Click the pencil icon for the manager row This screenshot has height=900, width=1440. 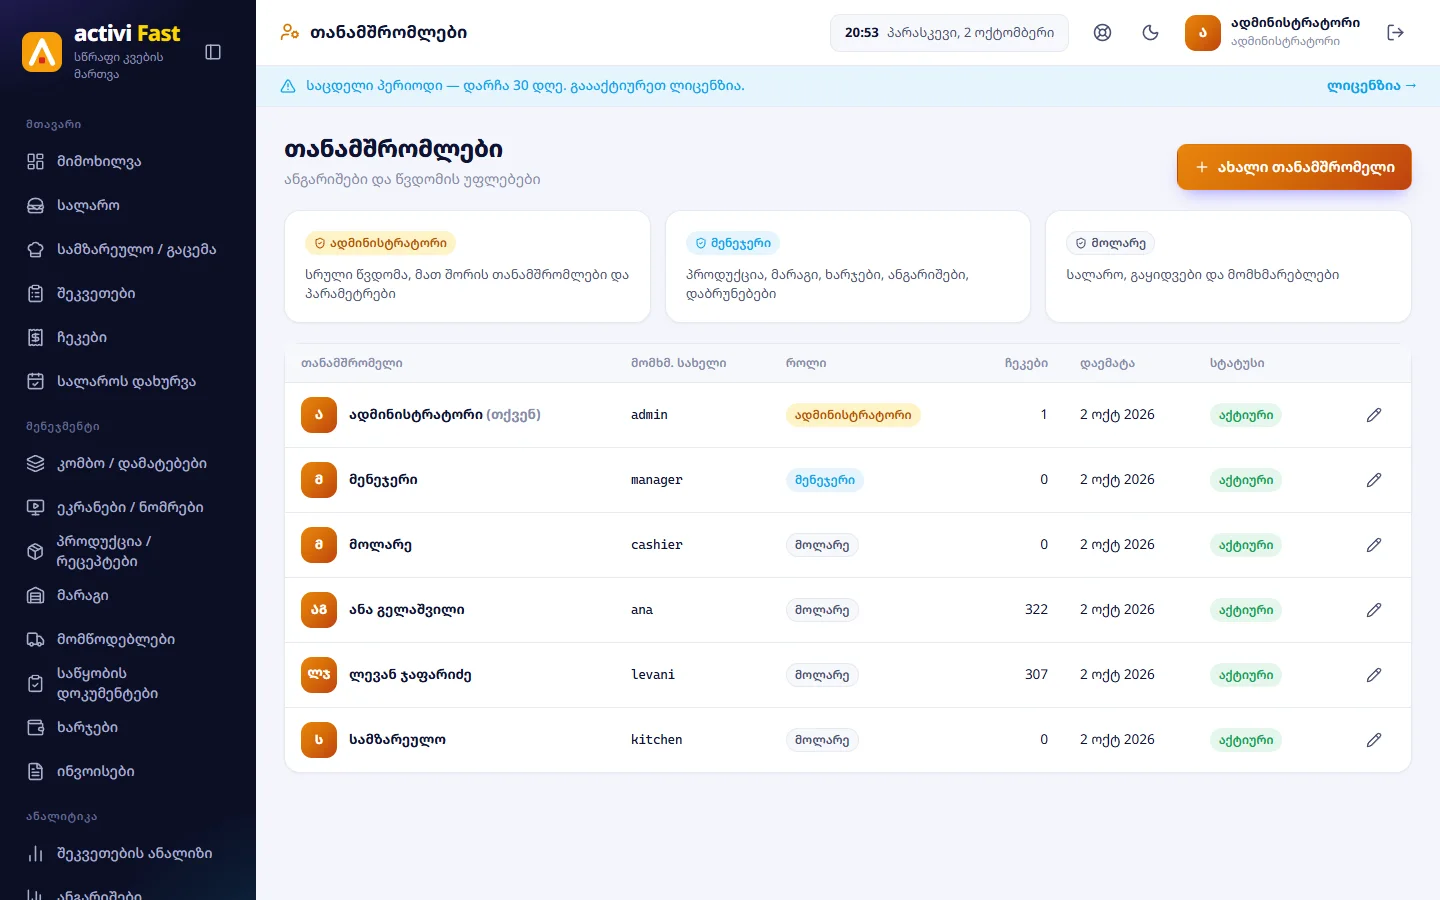tap(1374, 480)
